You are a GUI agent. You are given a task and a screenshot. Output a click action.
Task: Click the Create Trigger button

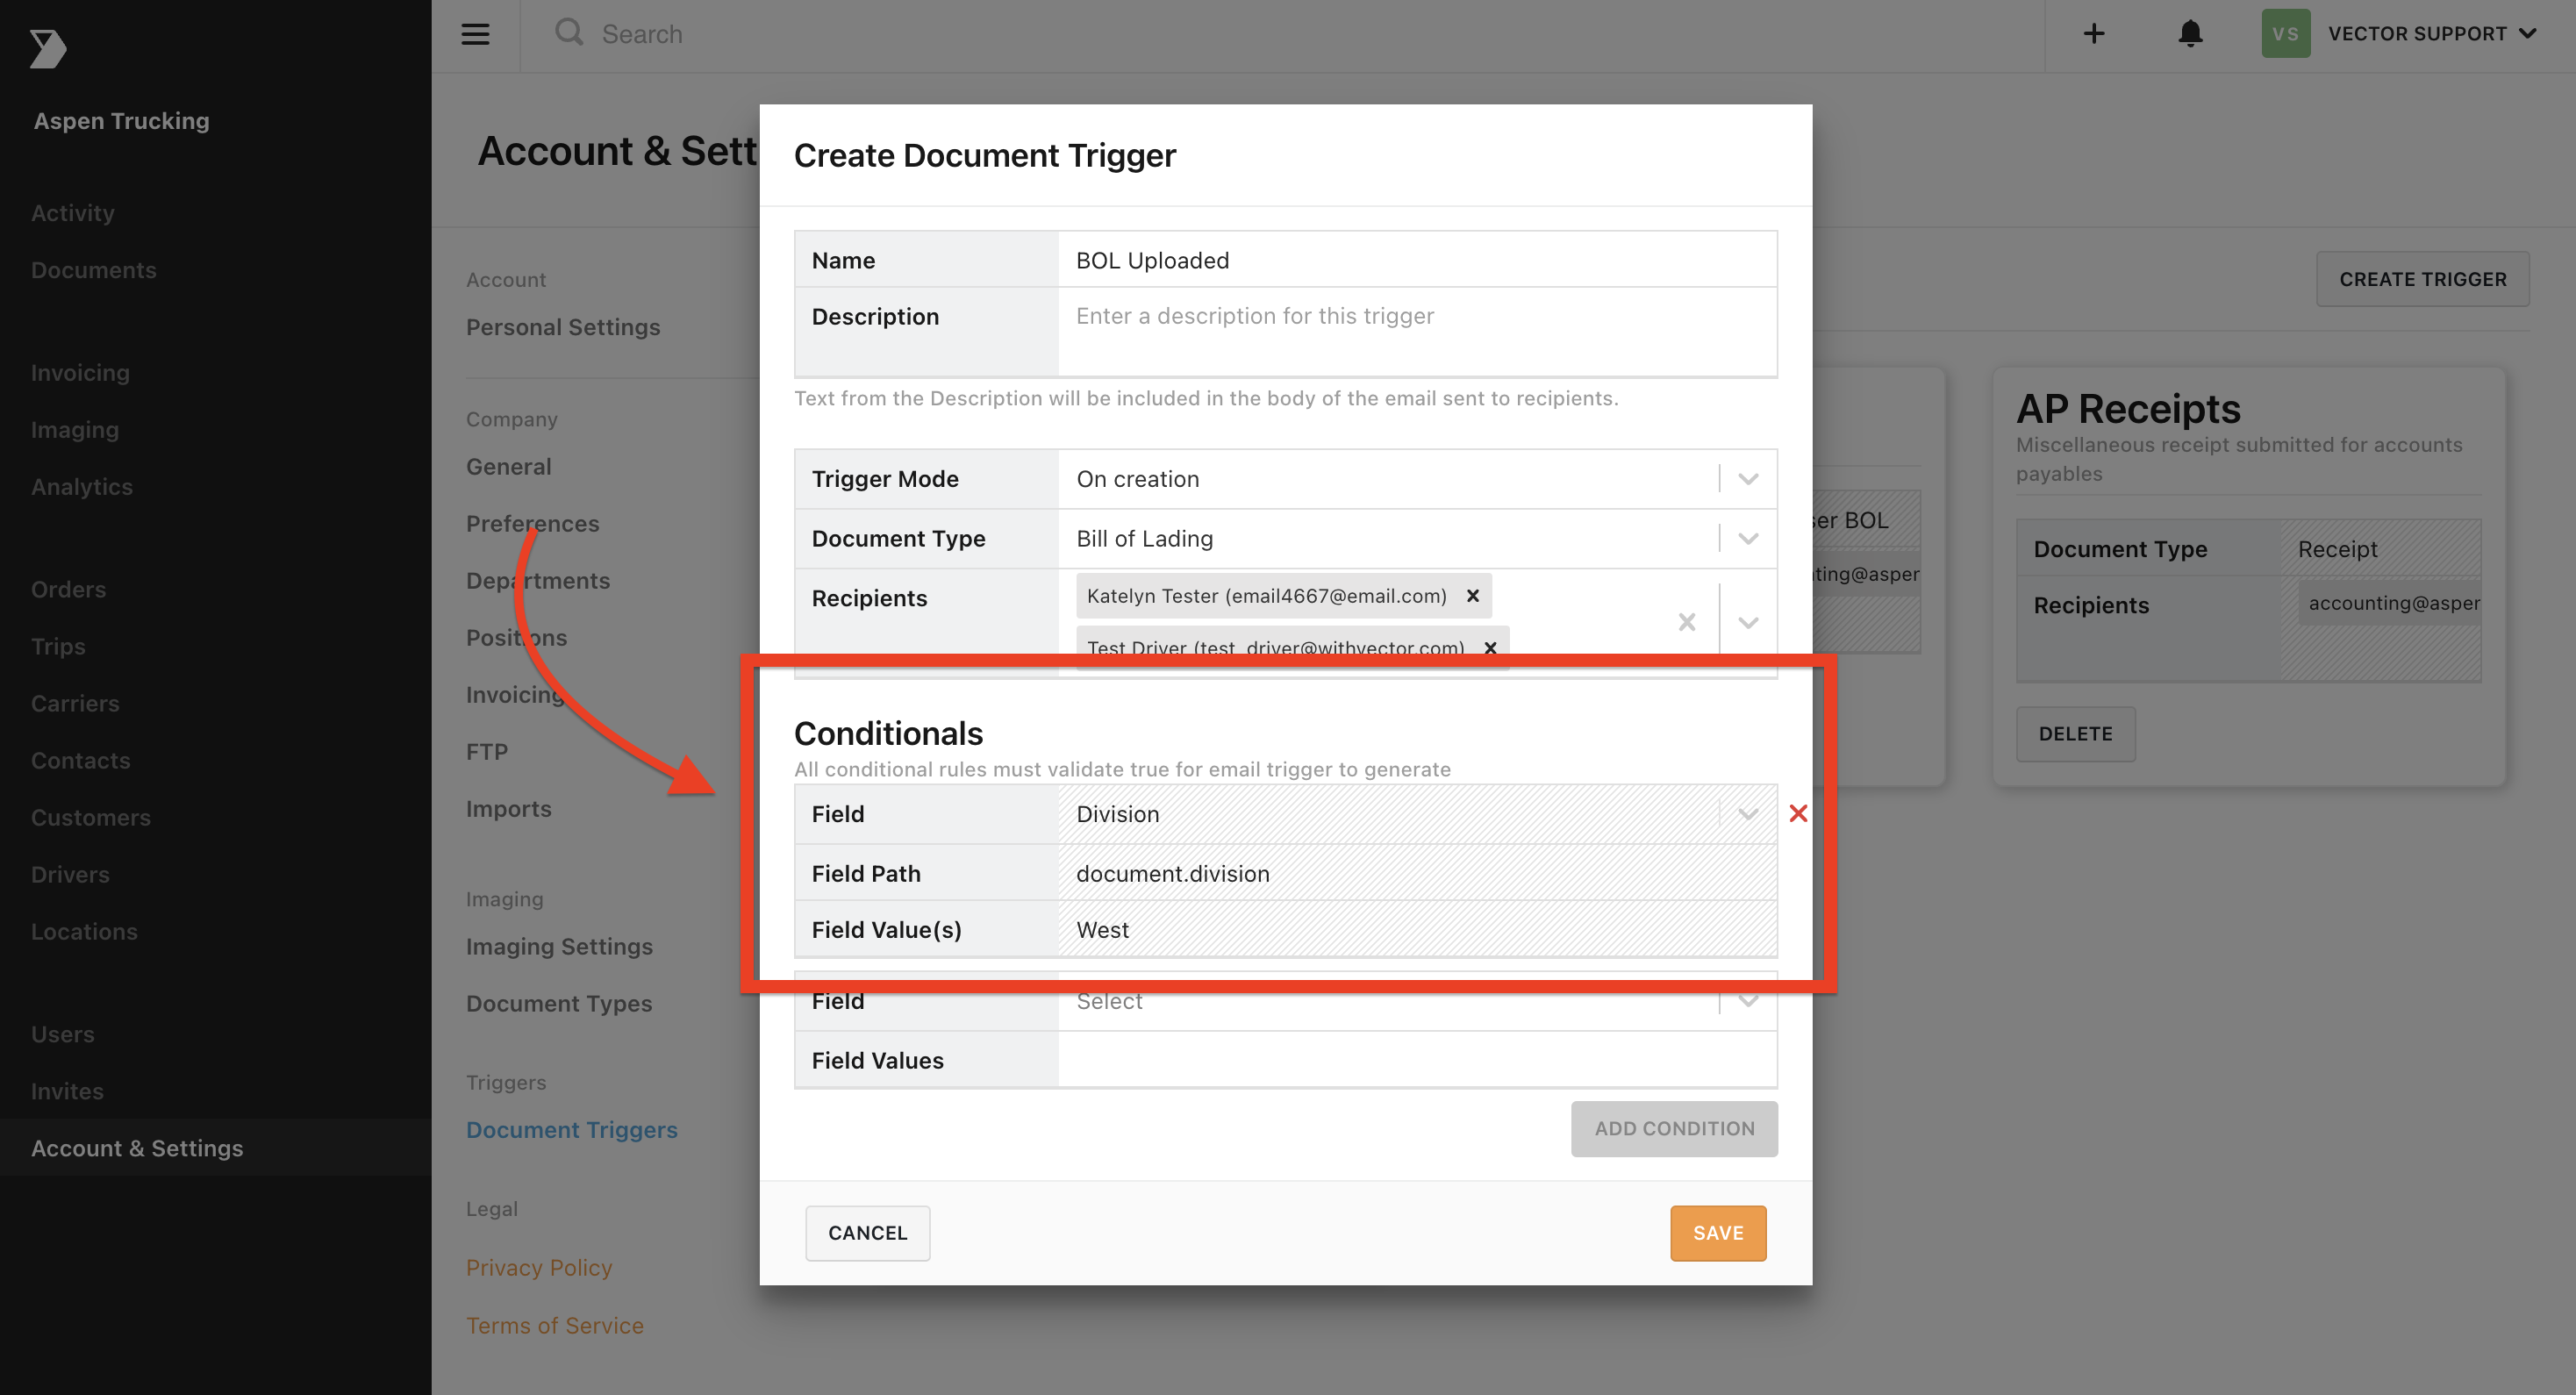tap(2422, 279)
